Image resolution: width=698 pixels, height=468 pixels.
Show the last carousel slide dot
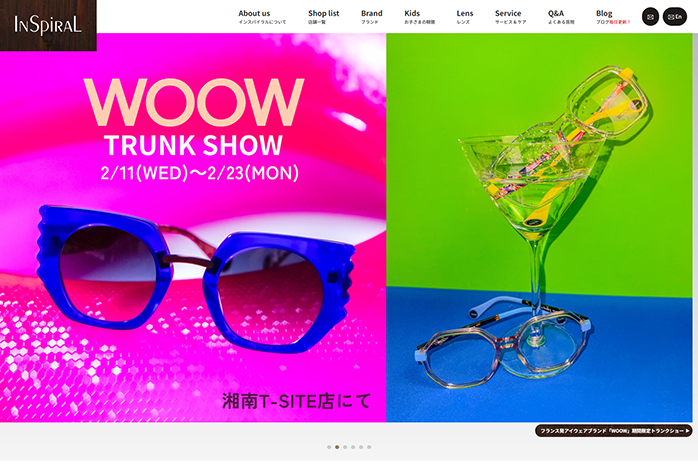(x=369, y=447)
